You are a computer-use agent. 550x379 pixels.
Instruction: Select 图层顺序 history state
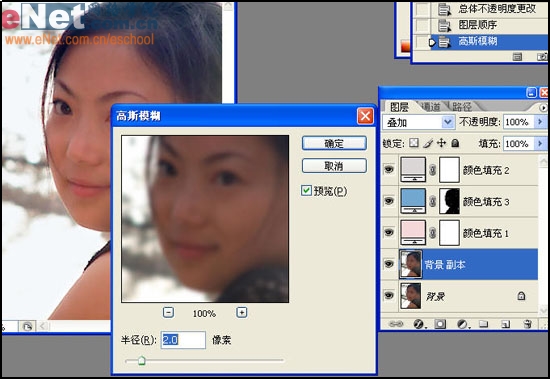point(478,25)
